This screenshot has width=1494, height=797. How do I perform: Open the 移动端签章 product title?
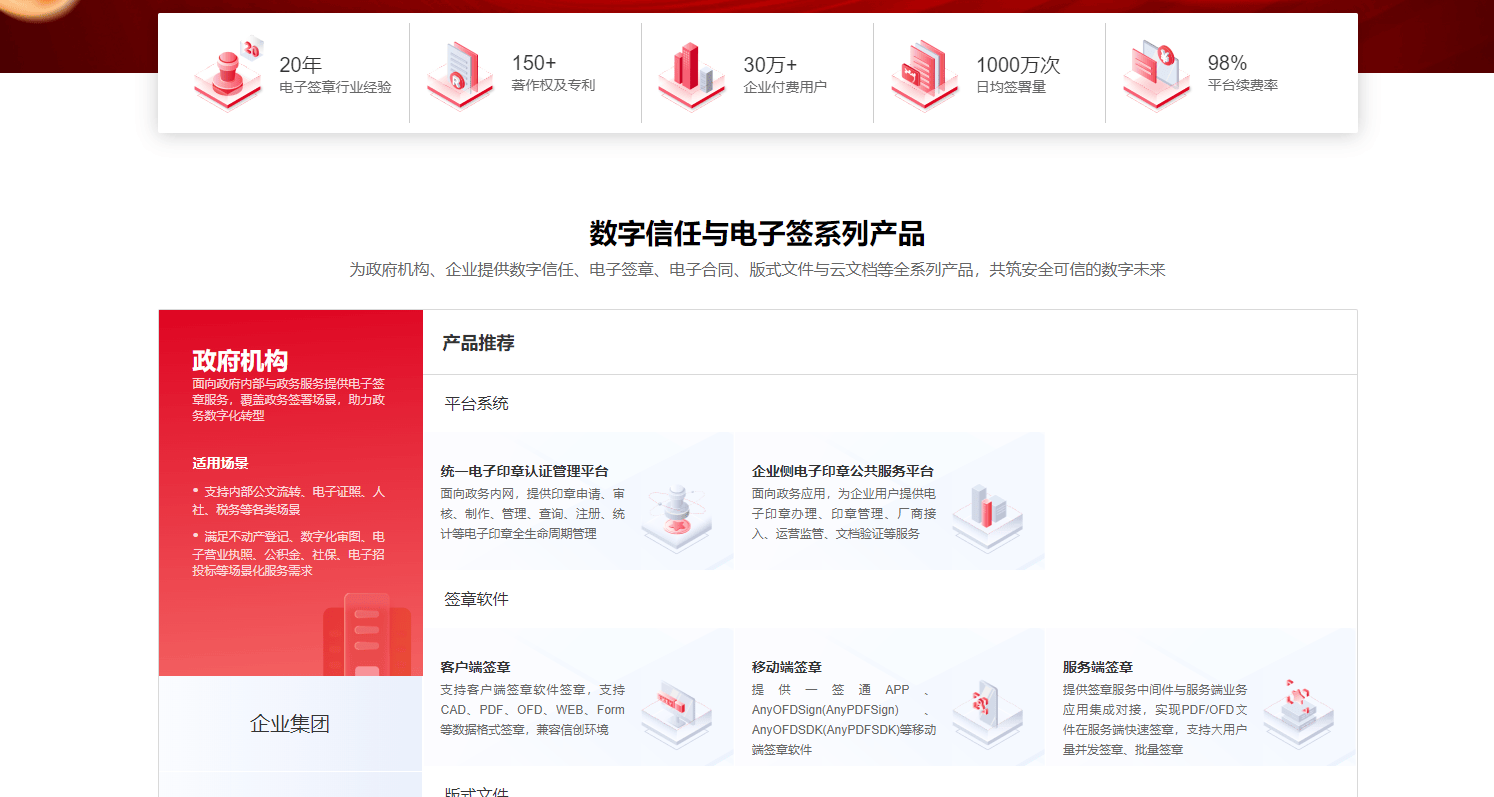pos(786,667)
